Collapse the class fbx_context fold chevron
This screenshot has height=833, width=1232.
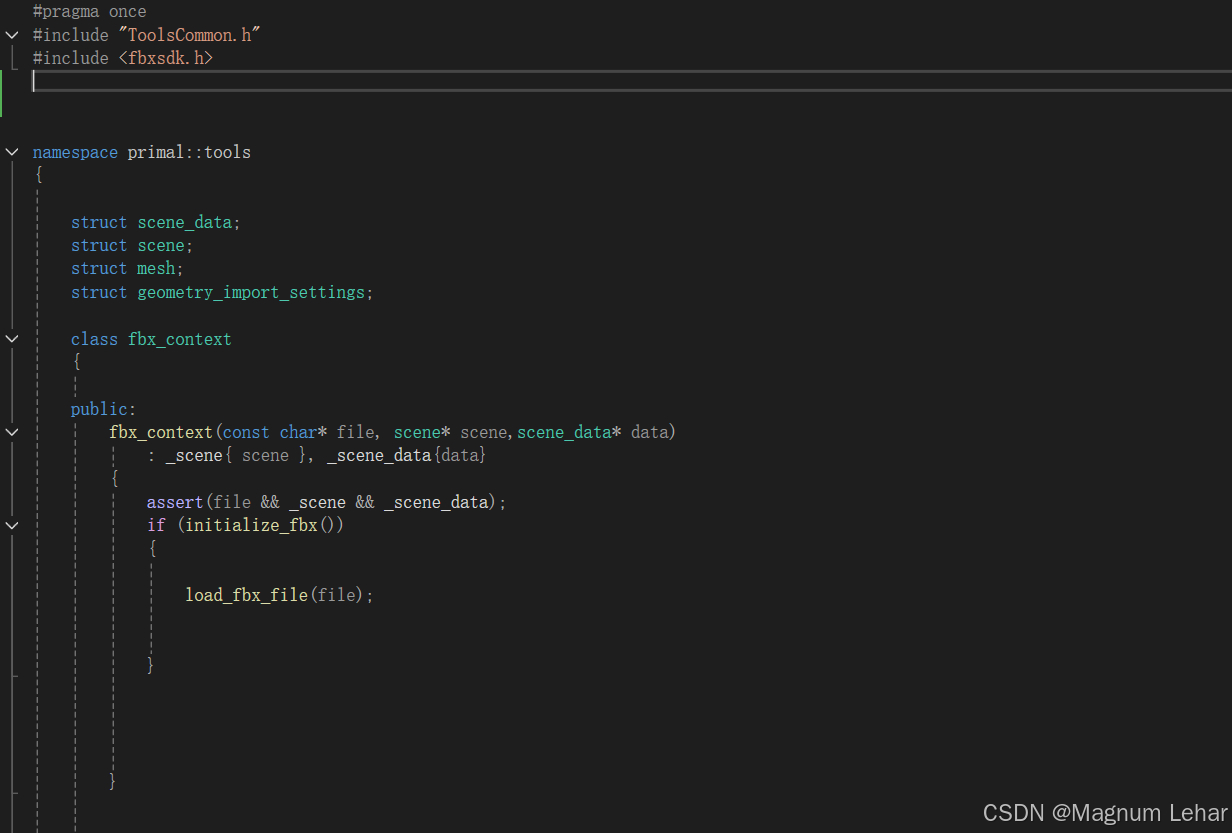pos(12,339)
